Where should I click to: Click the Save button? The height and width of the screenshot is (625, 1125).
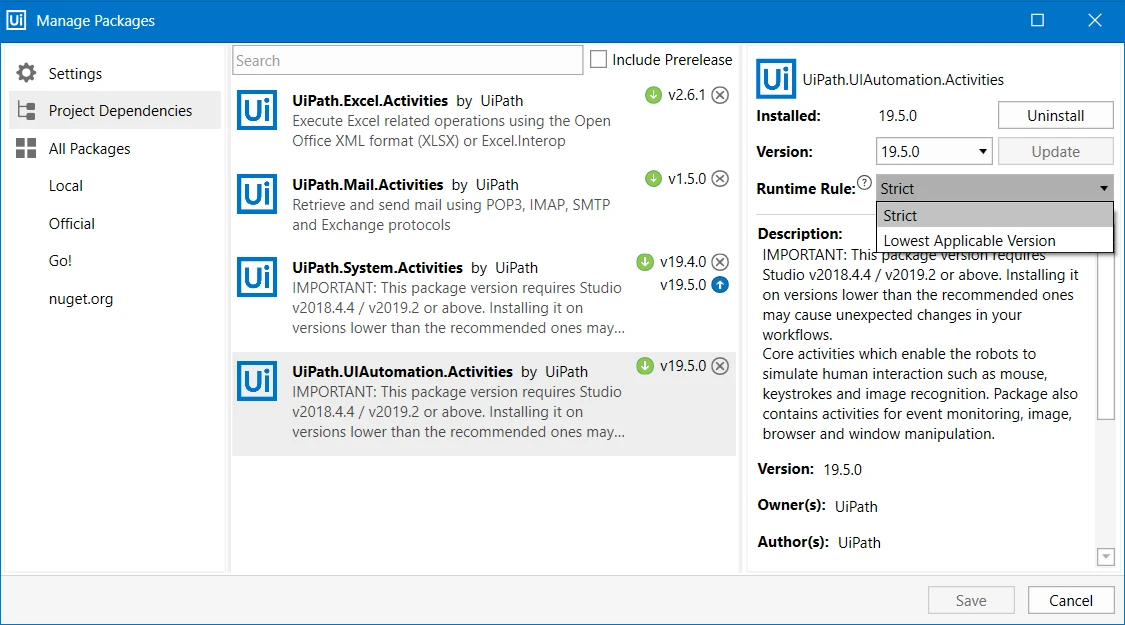971,601
